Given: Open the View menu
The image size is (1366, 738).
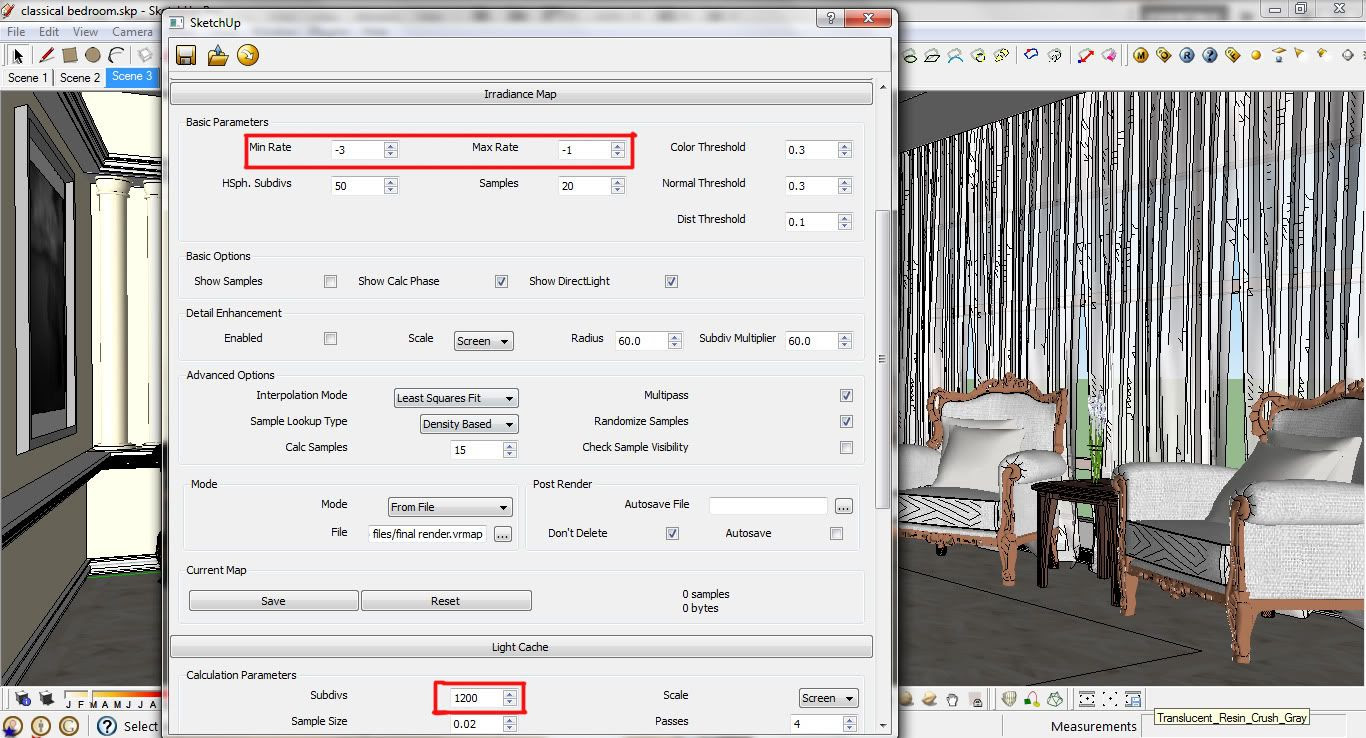Looking at the screenshot, I should coord(86,32).
